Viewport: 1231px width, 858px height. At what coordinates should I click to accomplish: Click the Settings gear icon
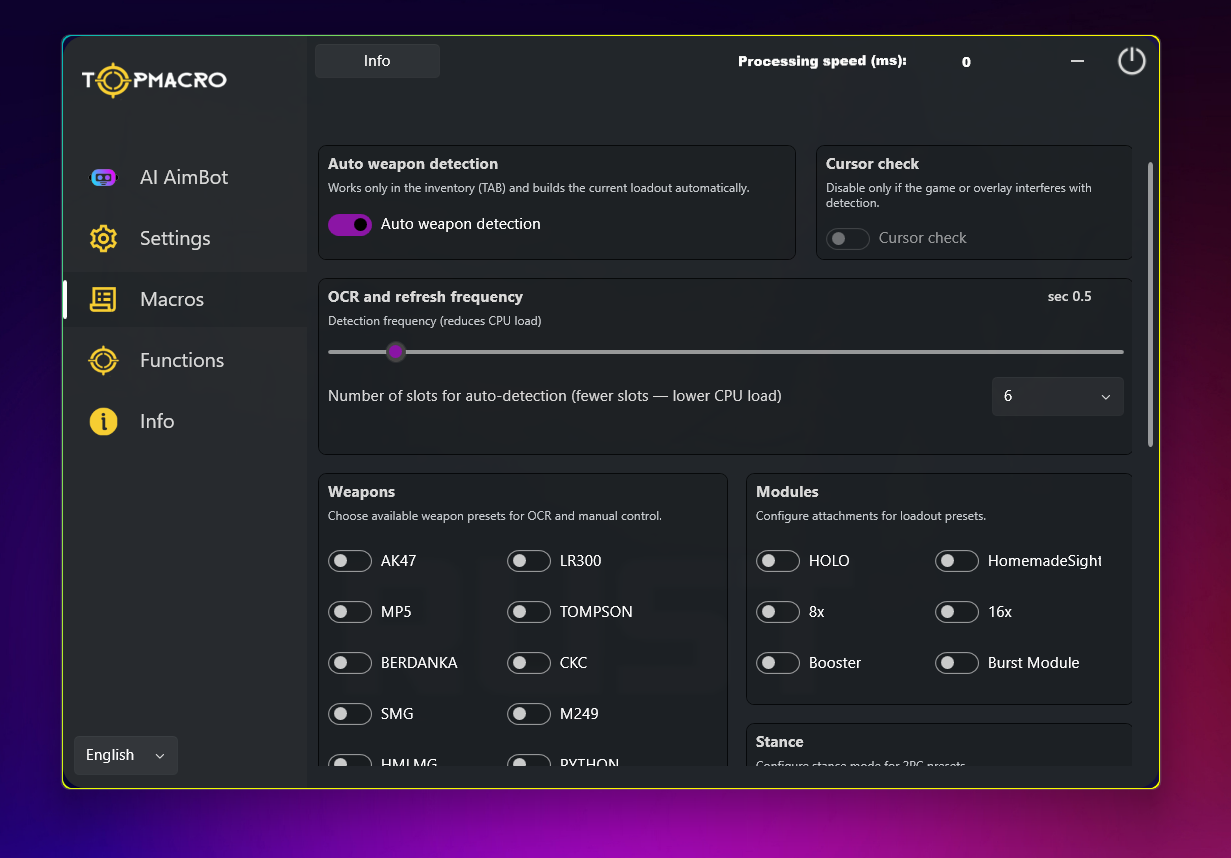(103, 239)
